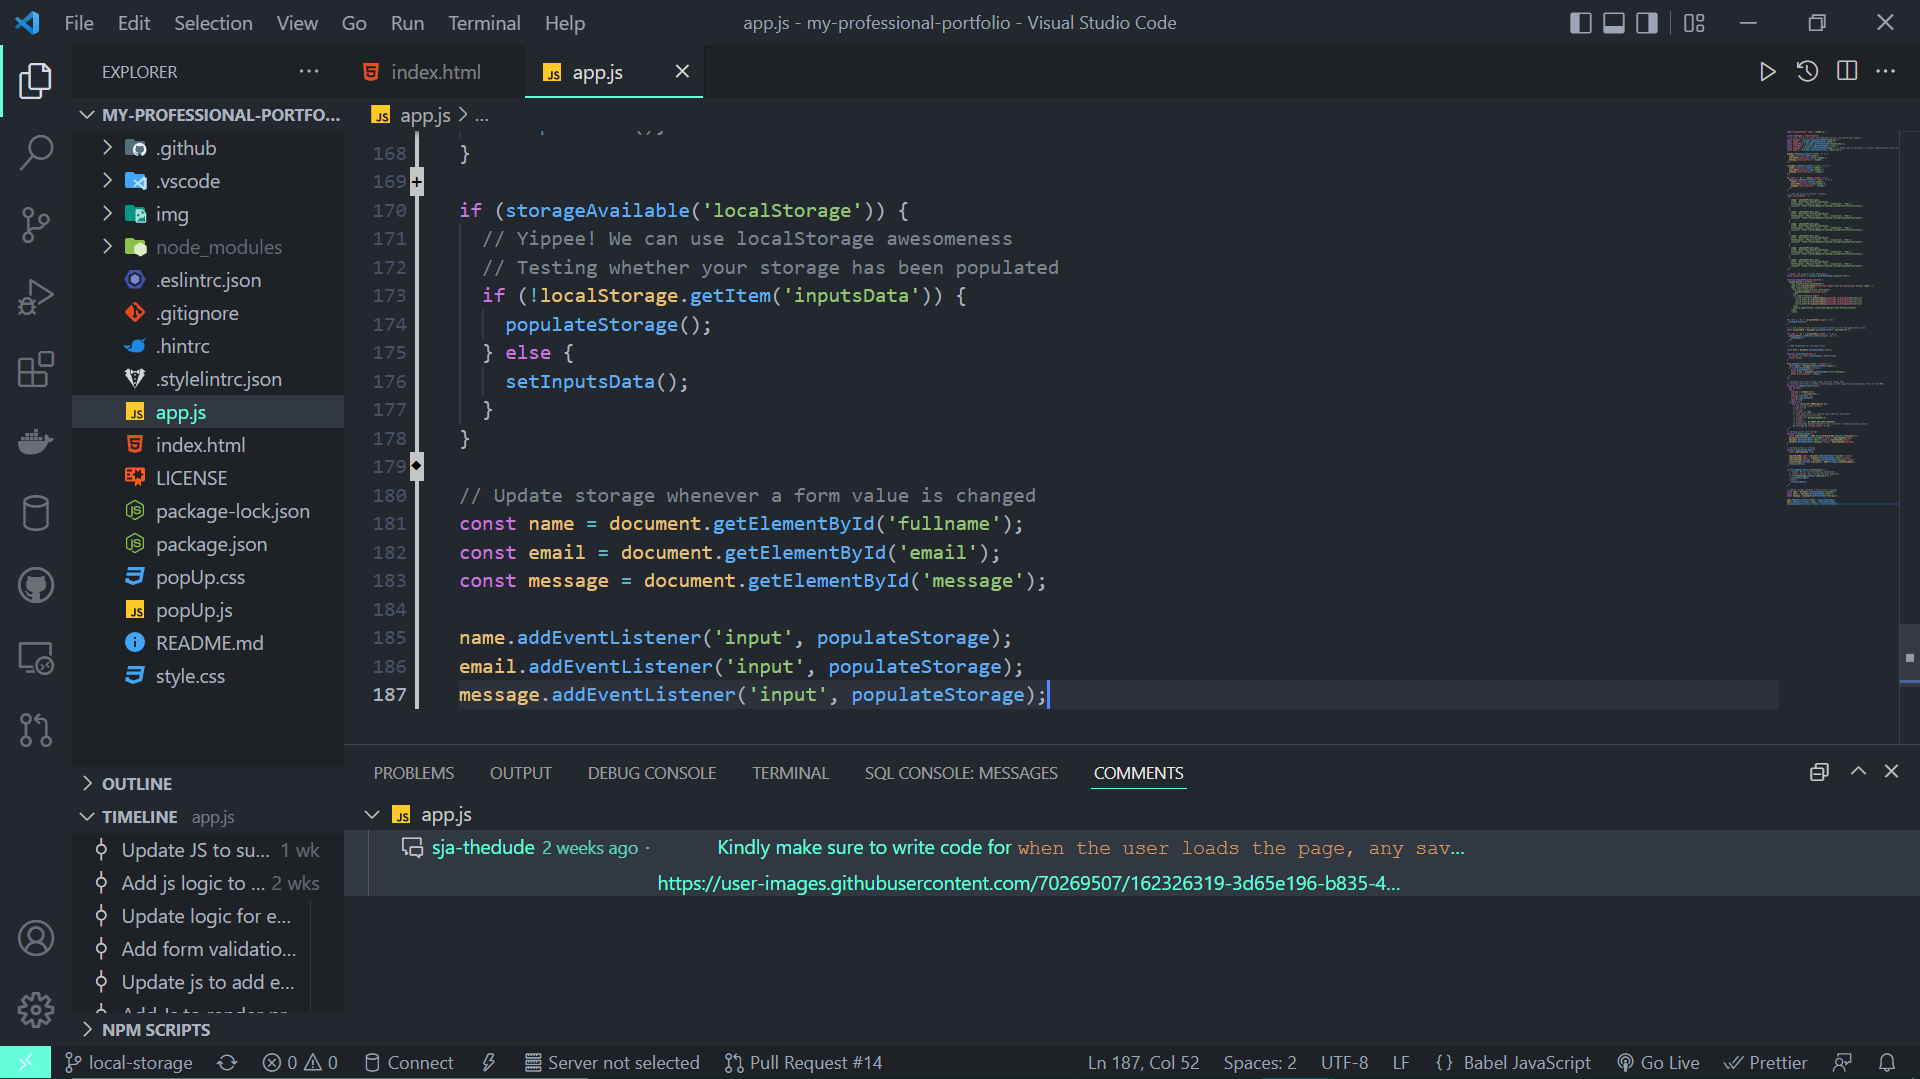Open the database explorer view
This screenshot has height=1079, width=1920.
click(36, 513)
